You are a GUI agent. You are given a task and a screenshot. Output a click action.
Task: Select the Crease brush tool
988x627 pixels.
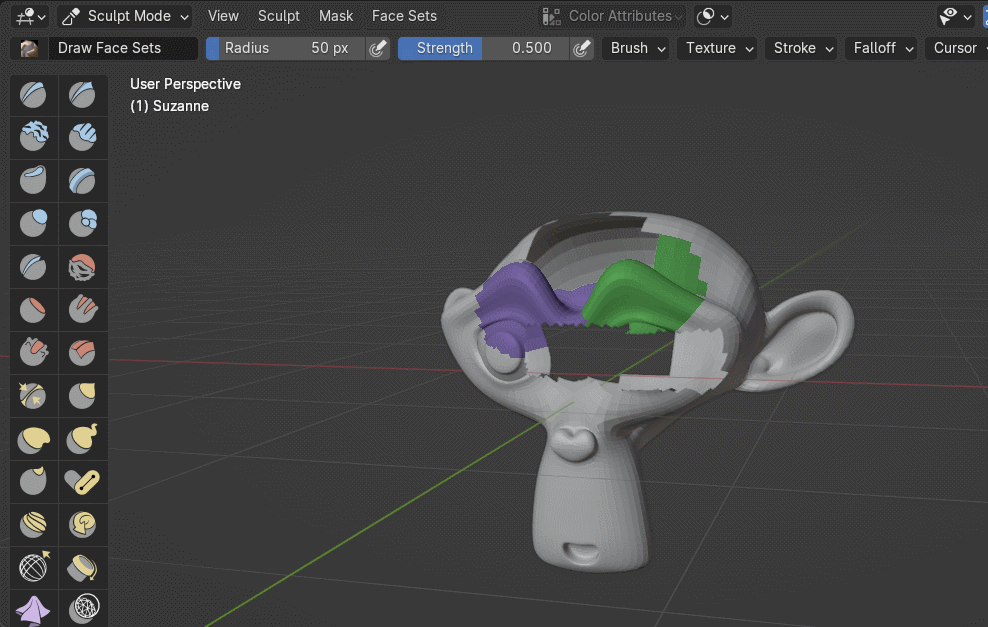tap(33, 267)
